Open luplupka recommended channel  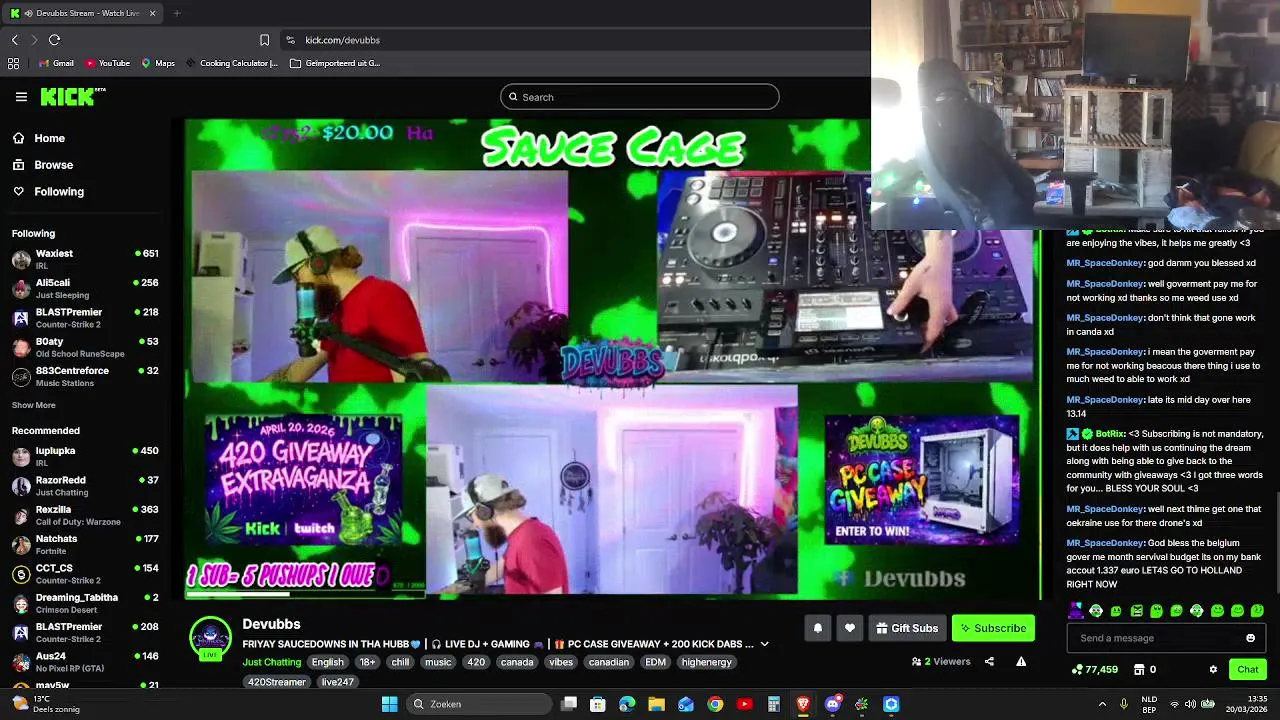coord(85,456)
